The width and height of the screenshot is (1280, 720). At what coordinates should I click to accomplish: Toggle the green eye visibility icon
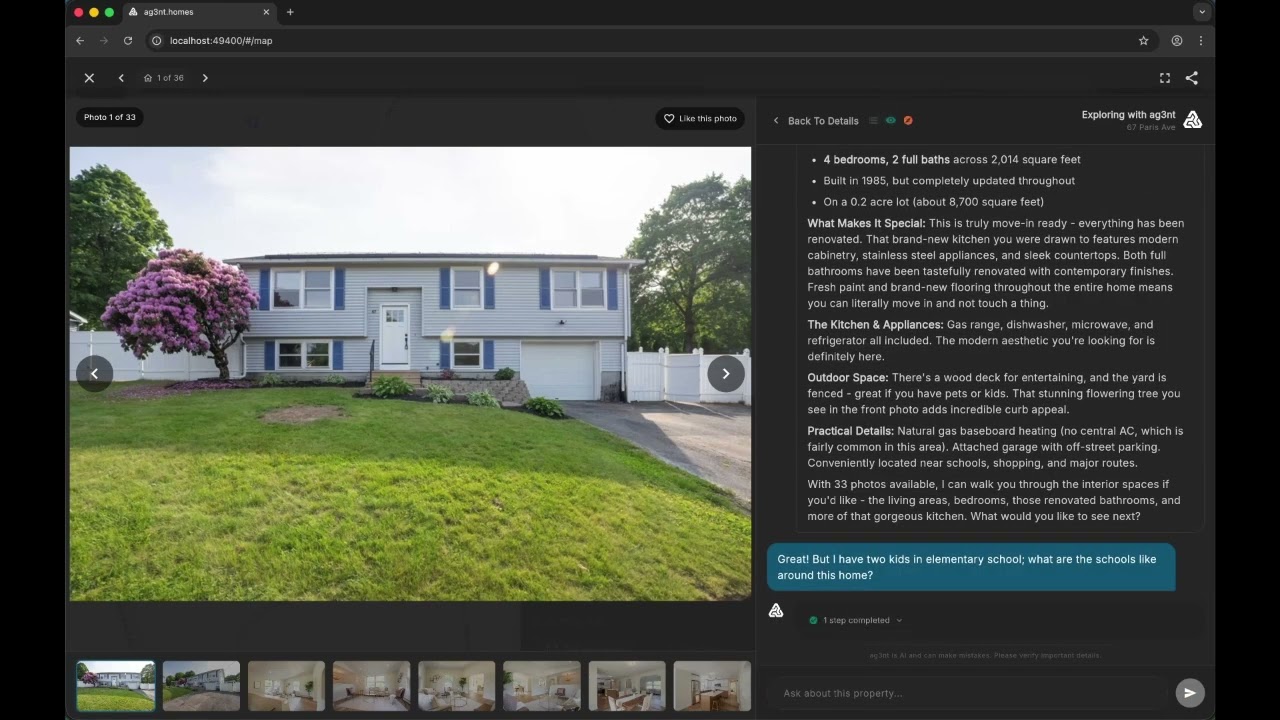[x=890, y=120]
